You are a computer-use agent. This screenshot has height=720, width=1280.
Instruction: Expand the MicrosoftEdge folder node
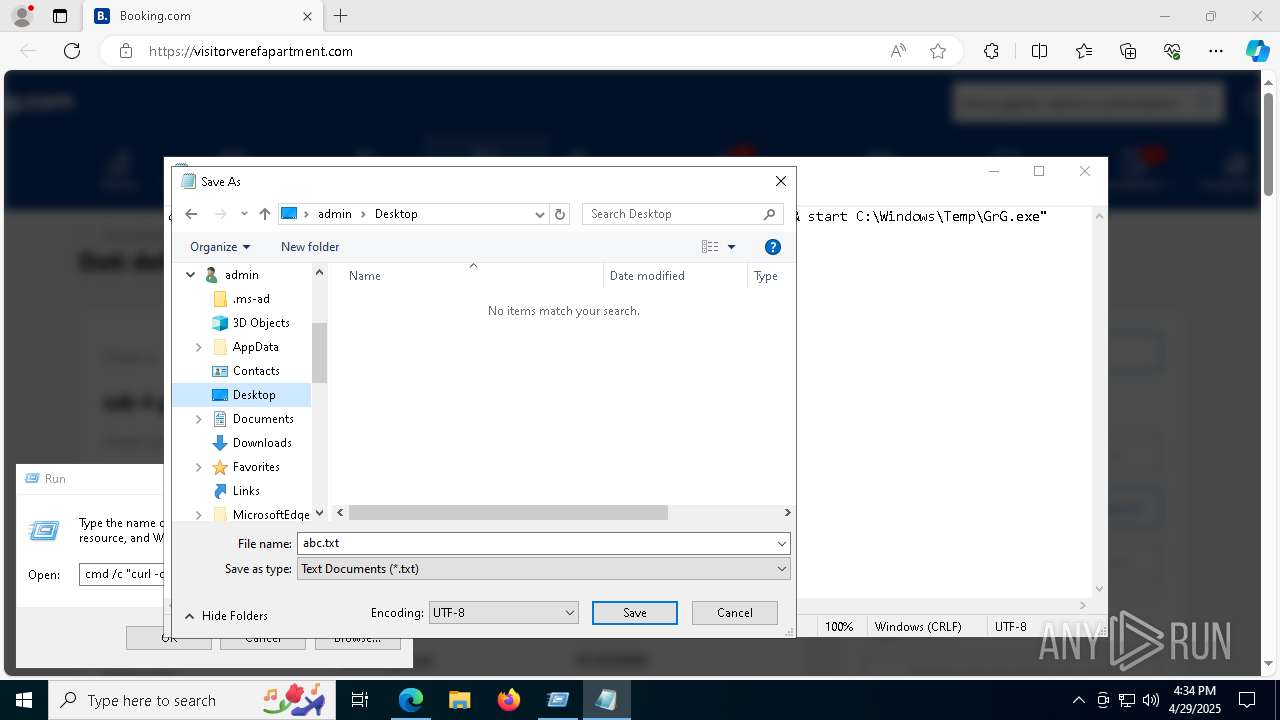[x=198, y=515]
